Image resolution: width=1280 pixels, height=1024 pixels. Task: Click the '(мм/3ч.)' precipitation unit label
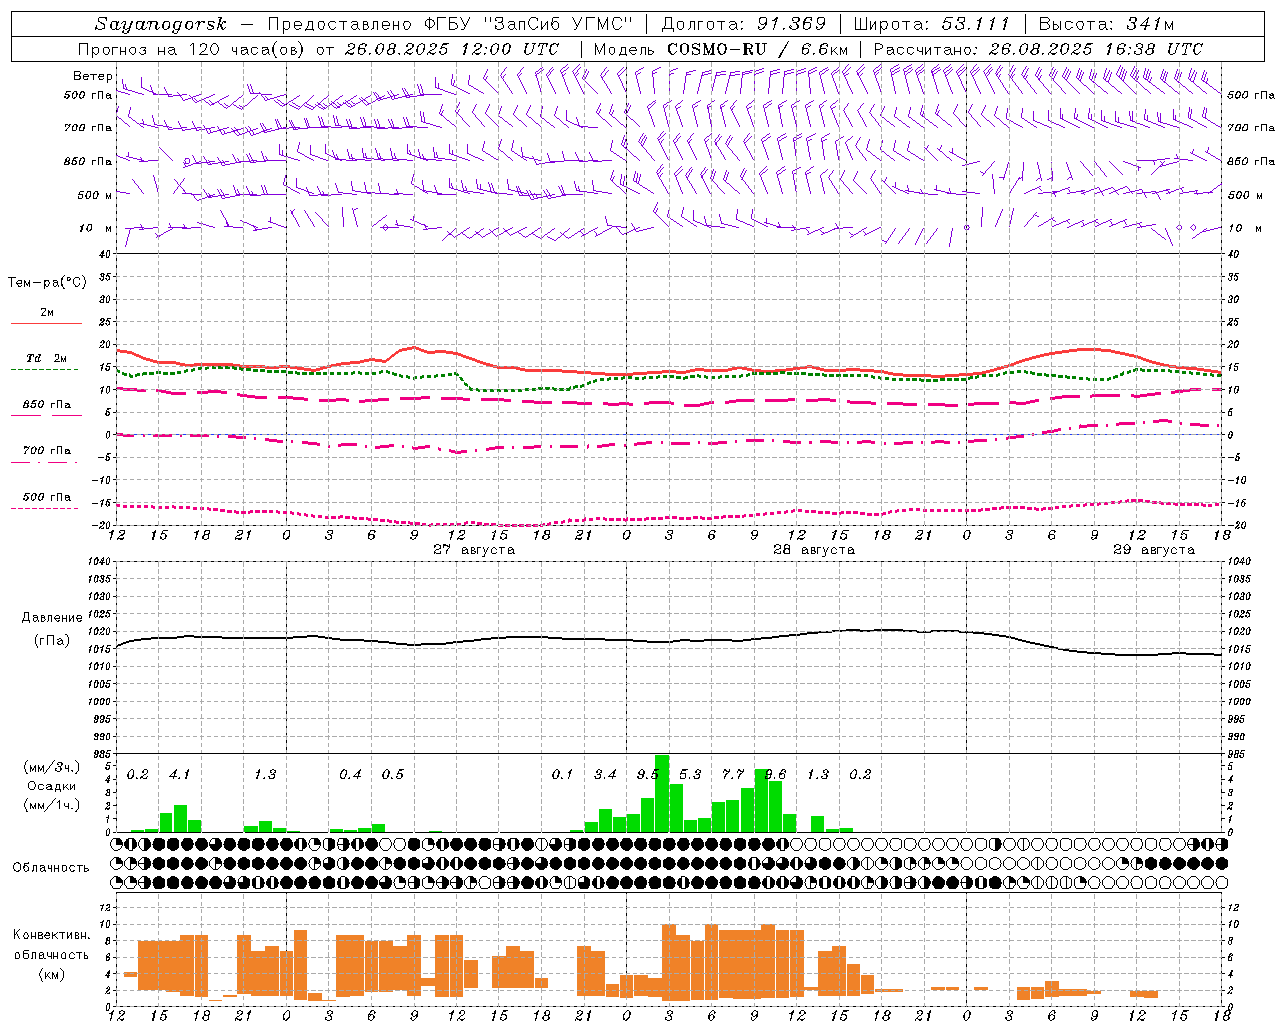click(x=52, y=767)
